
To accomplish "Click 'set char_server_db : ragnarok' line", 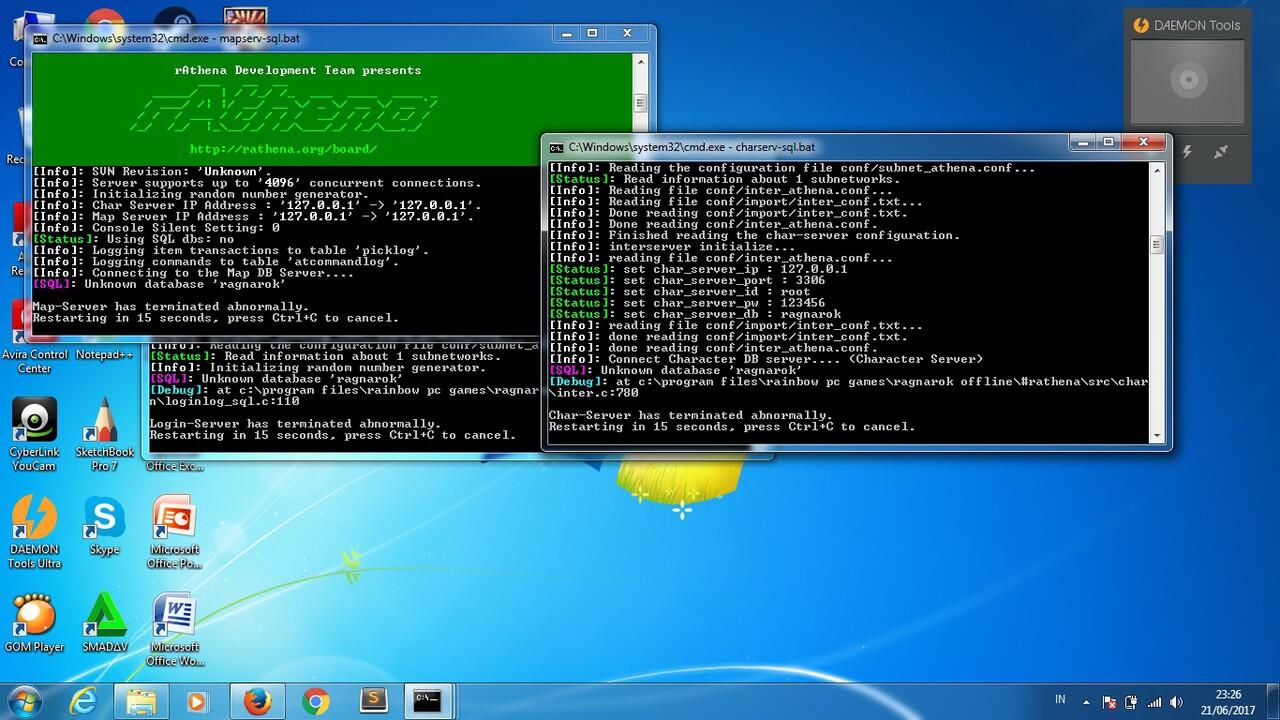I will pyautogui.click(x=694, y=314).
